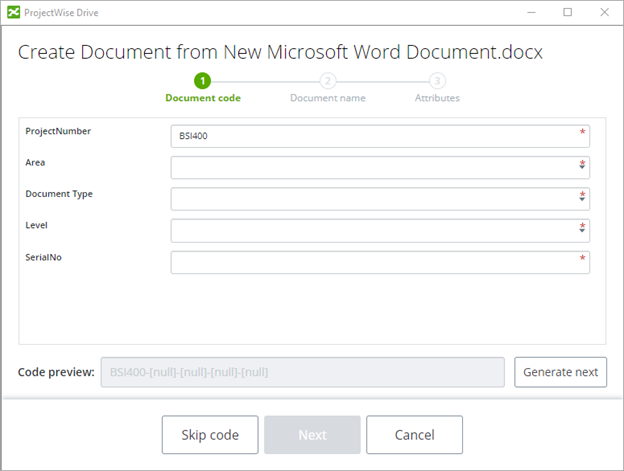624x471 pixels.
Task: Click the green step 1 circle
Action: [x=202, y=81]
